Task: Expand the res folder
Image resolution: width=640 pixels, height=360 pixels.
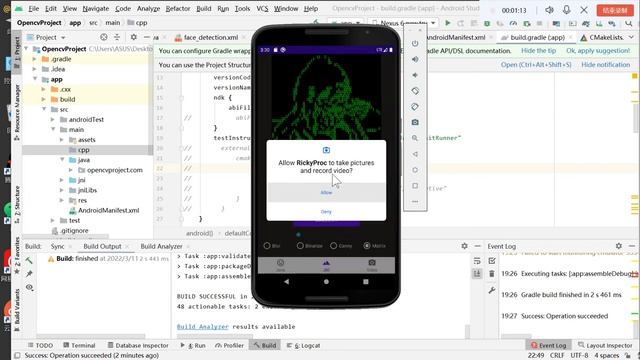Action: [x=62, y=200]
